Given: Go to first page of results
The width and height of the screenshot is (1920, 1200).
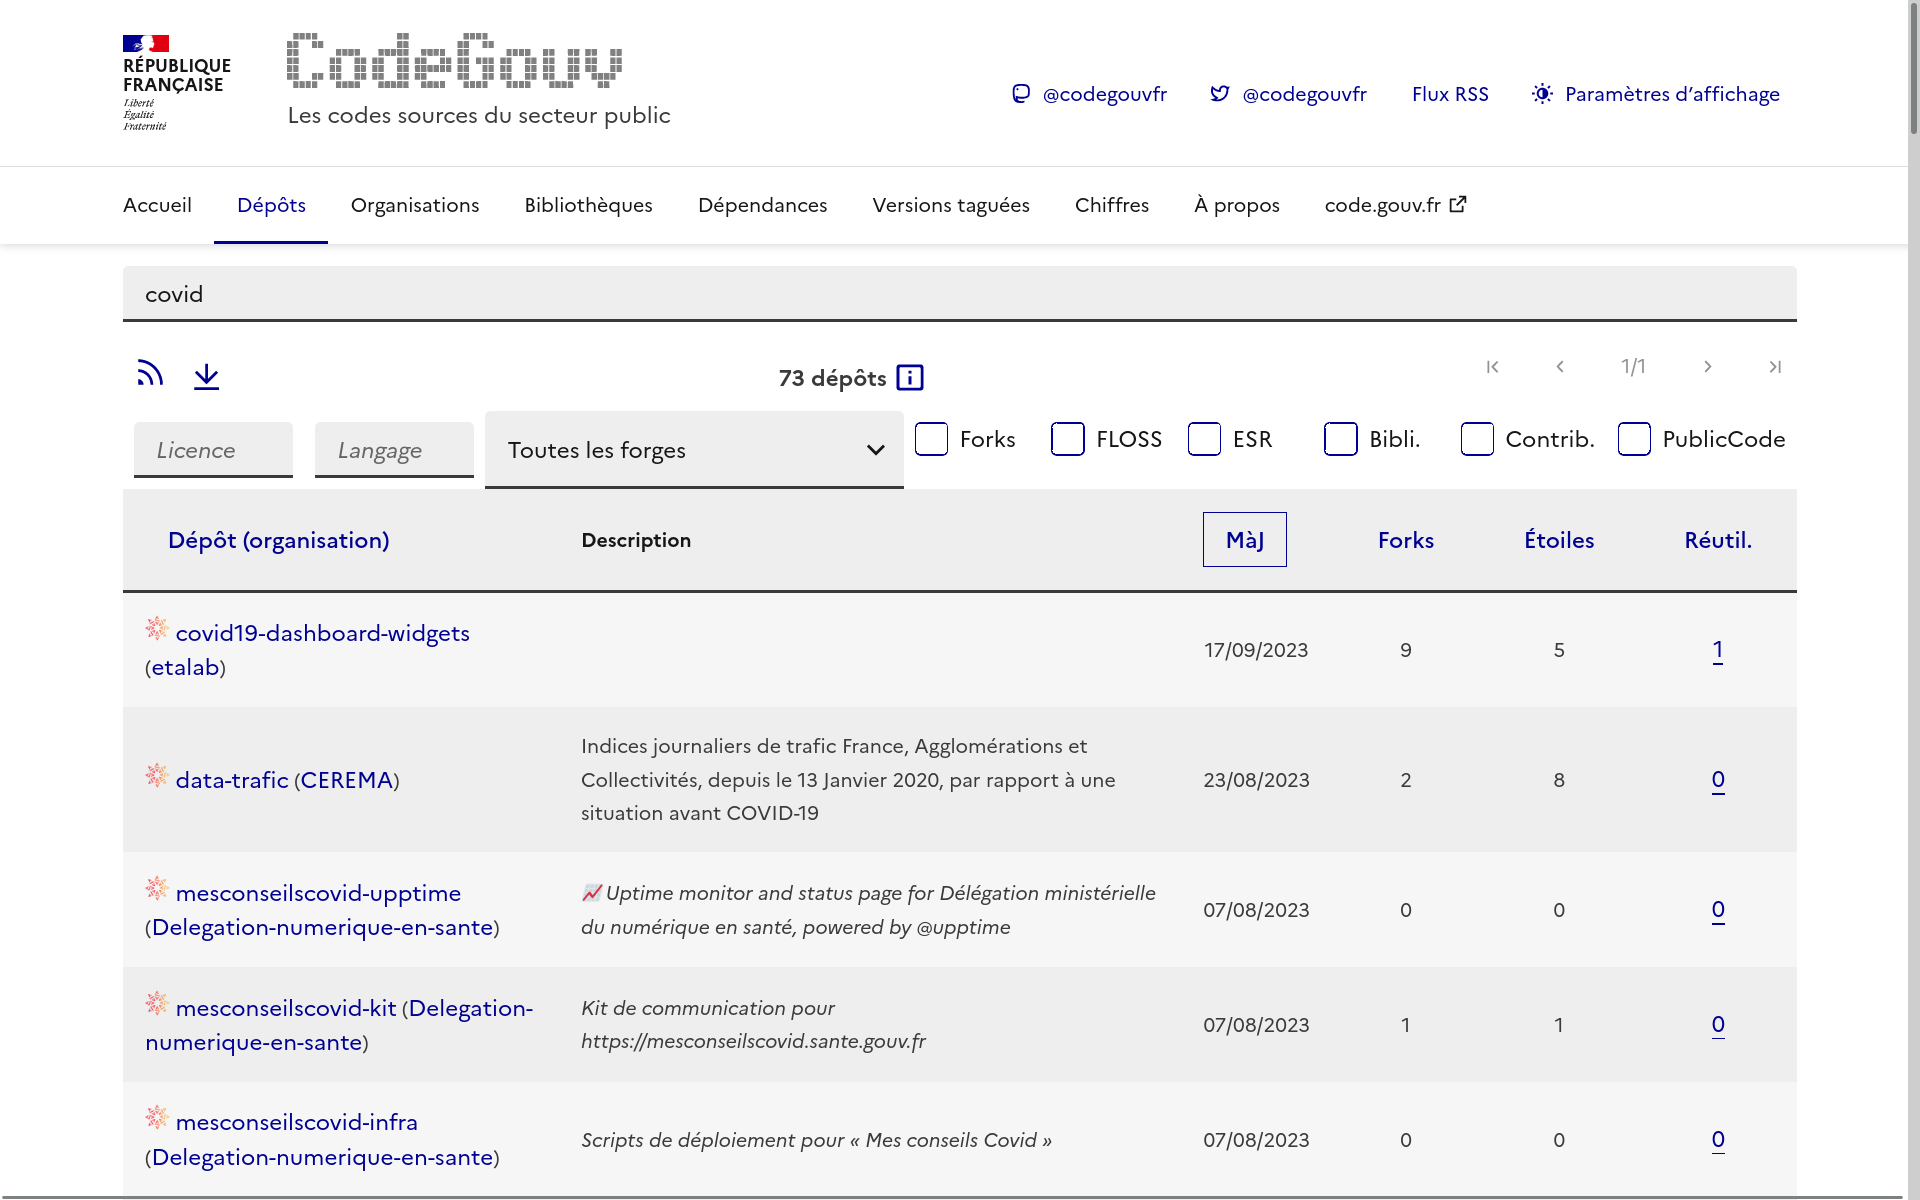Looking at the screenshot, I should 1492,367.
